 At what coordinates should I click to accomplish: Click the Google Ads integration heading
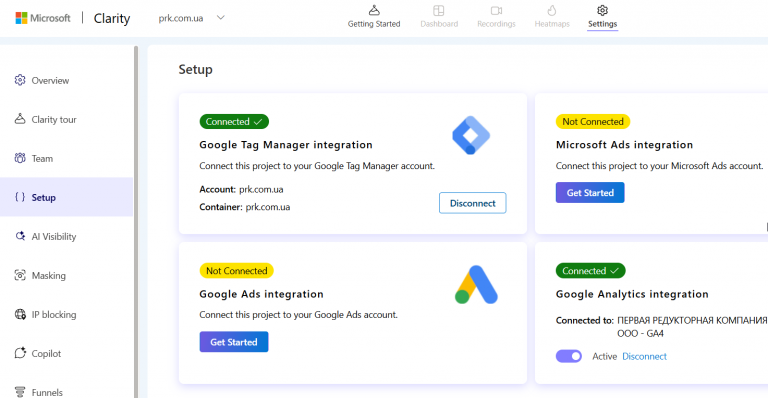(x=262, y=294)
